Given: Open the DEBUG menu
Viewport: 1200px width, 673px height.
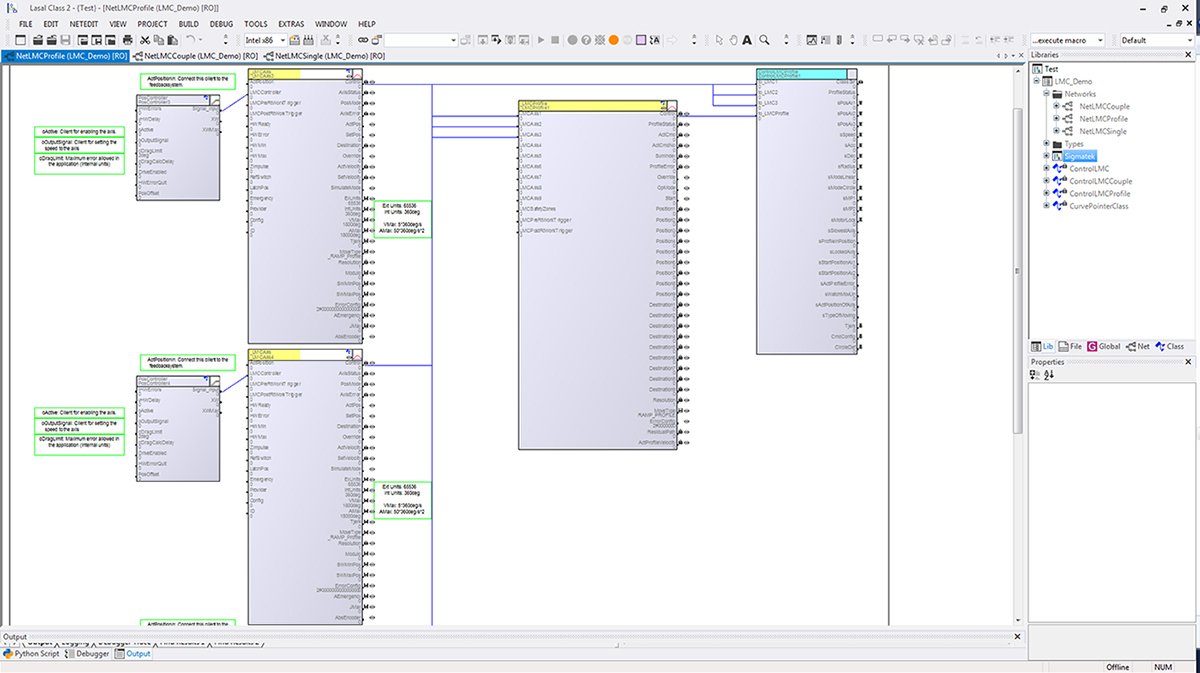Looking at the screenshot, I should [221, 23].
